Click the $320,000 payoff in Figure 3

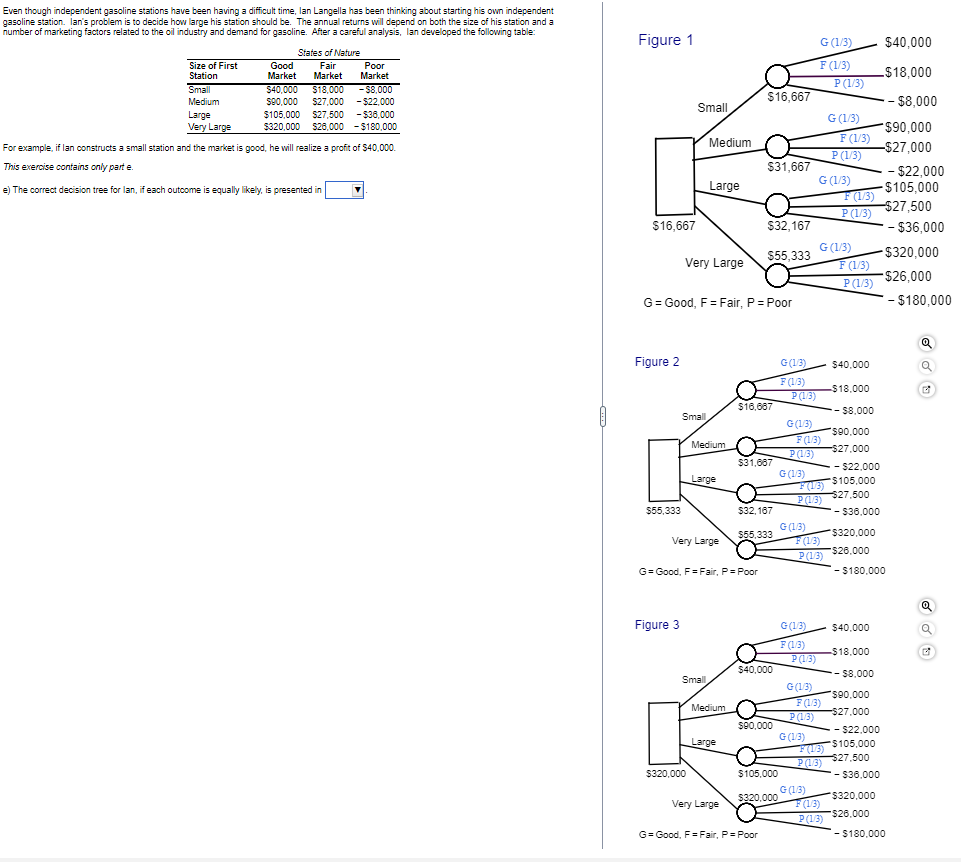854,795
